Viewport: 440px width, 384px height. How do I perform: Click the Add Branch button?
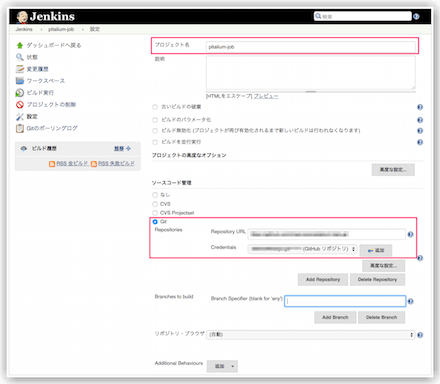pos(335,317)
